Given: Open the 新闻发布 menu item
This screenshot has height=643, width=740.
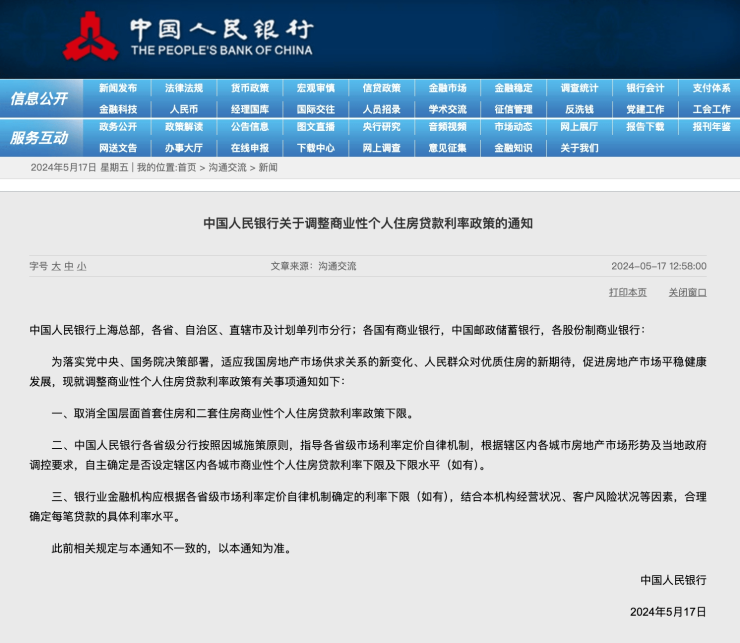Looking at the screenshot, I should pos(118,88).
